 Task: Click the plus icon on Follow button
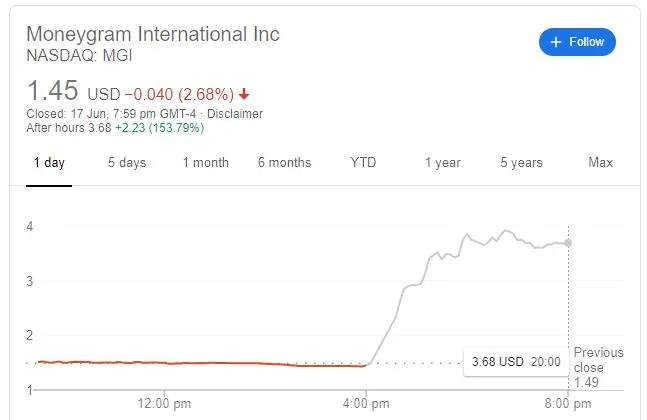556,42
